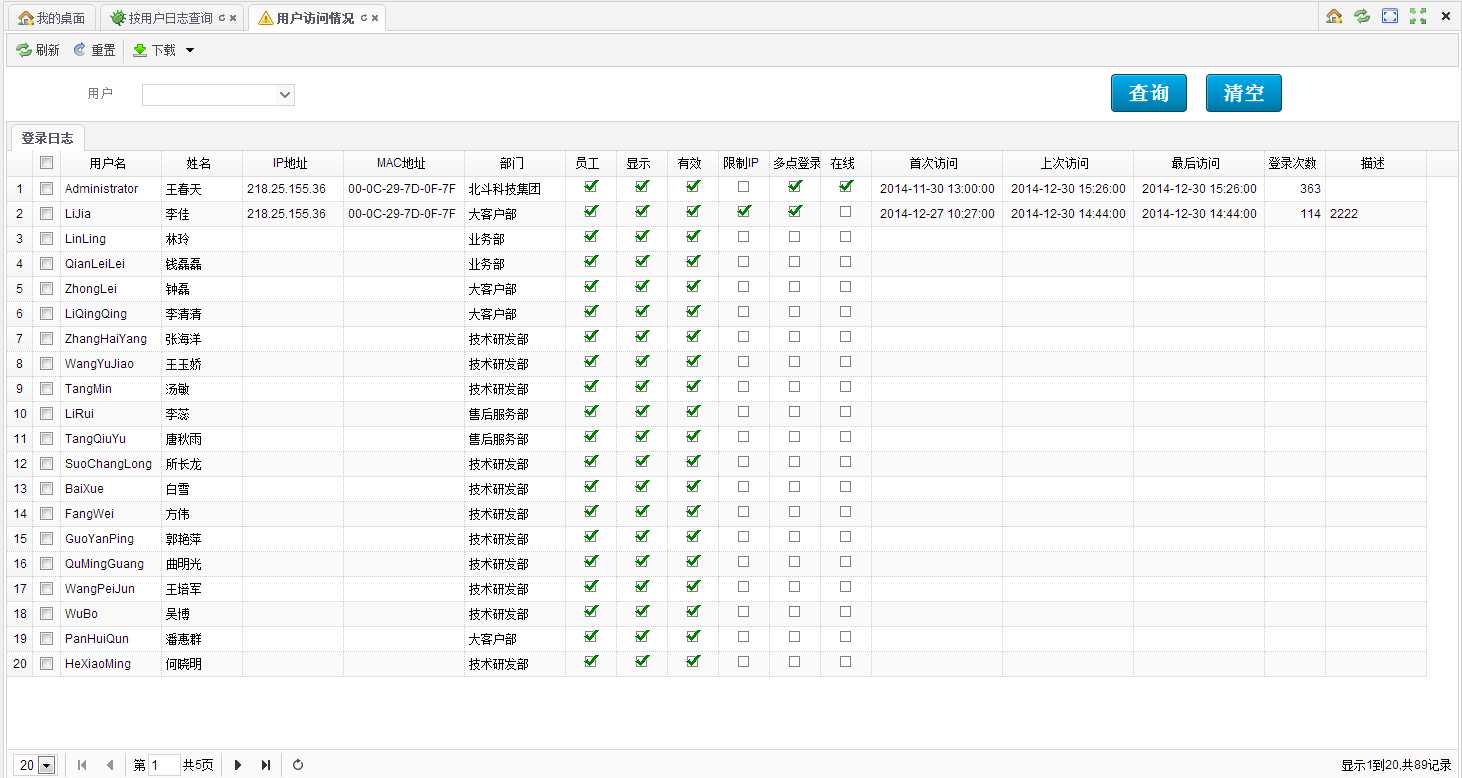
Task: Click the page number input field
Action: pyautogui.click(x=164, y=765)
